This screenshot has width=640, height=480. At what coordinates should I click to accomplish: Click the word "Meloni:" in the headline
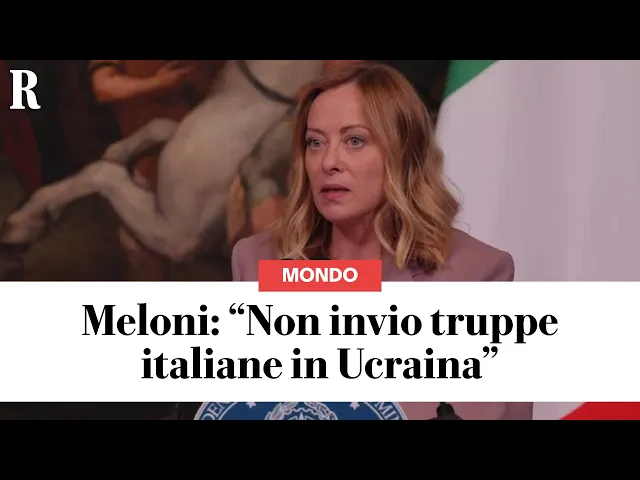tap(151, 321)
